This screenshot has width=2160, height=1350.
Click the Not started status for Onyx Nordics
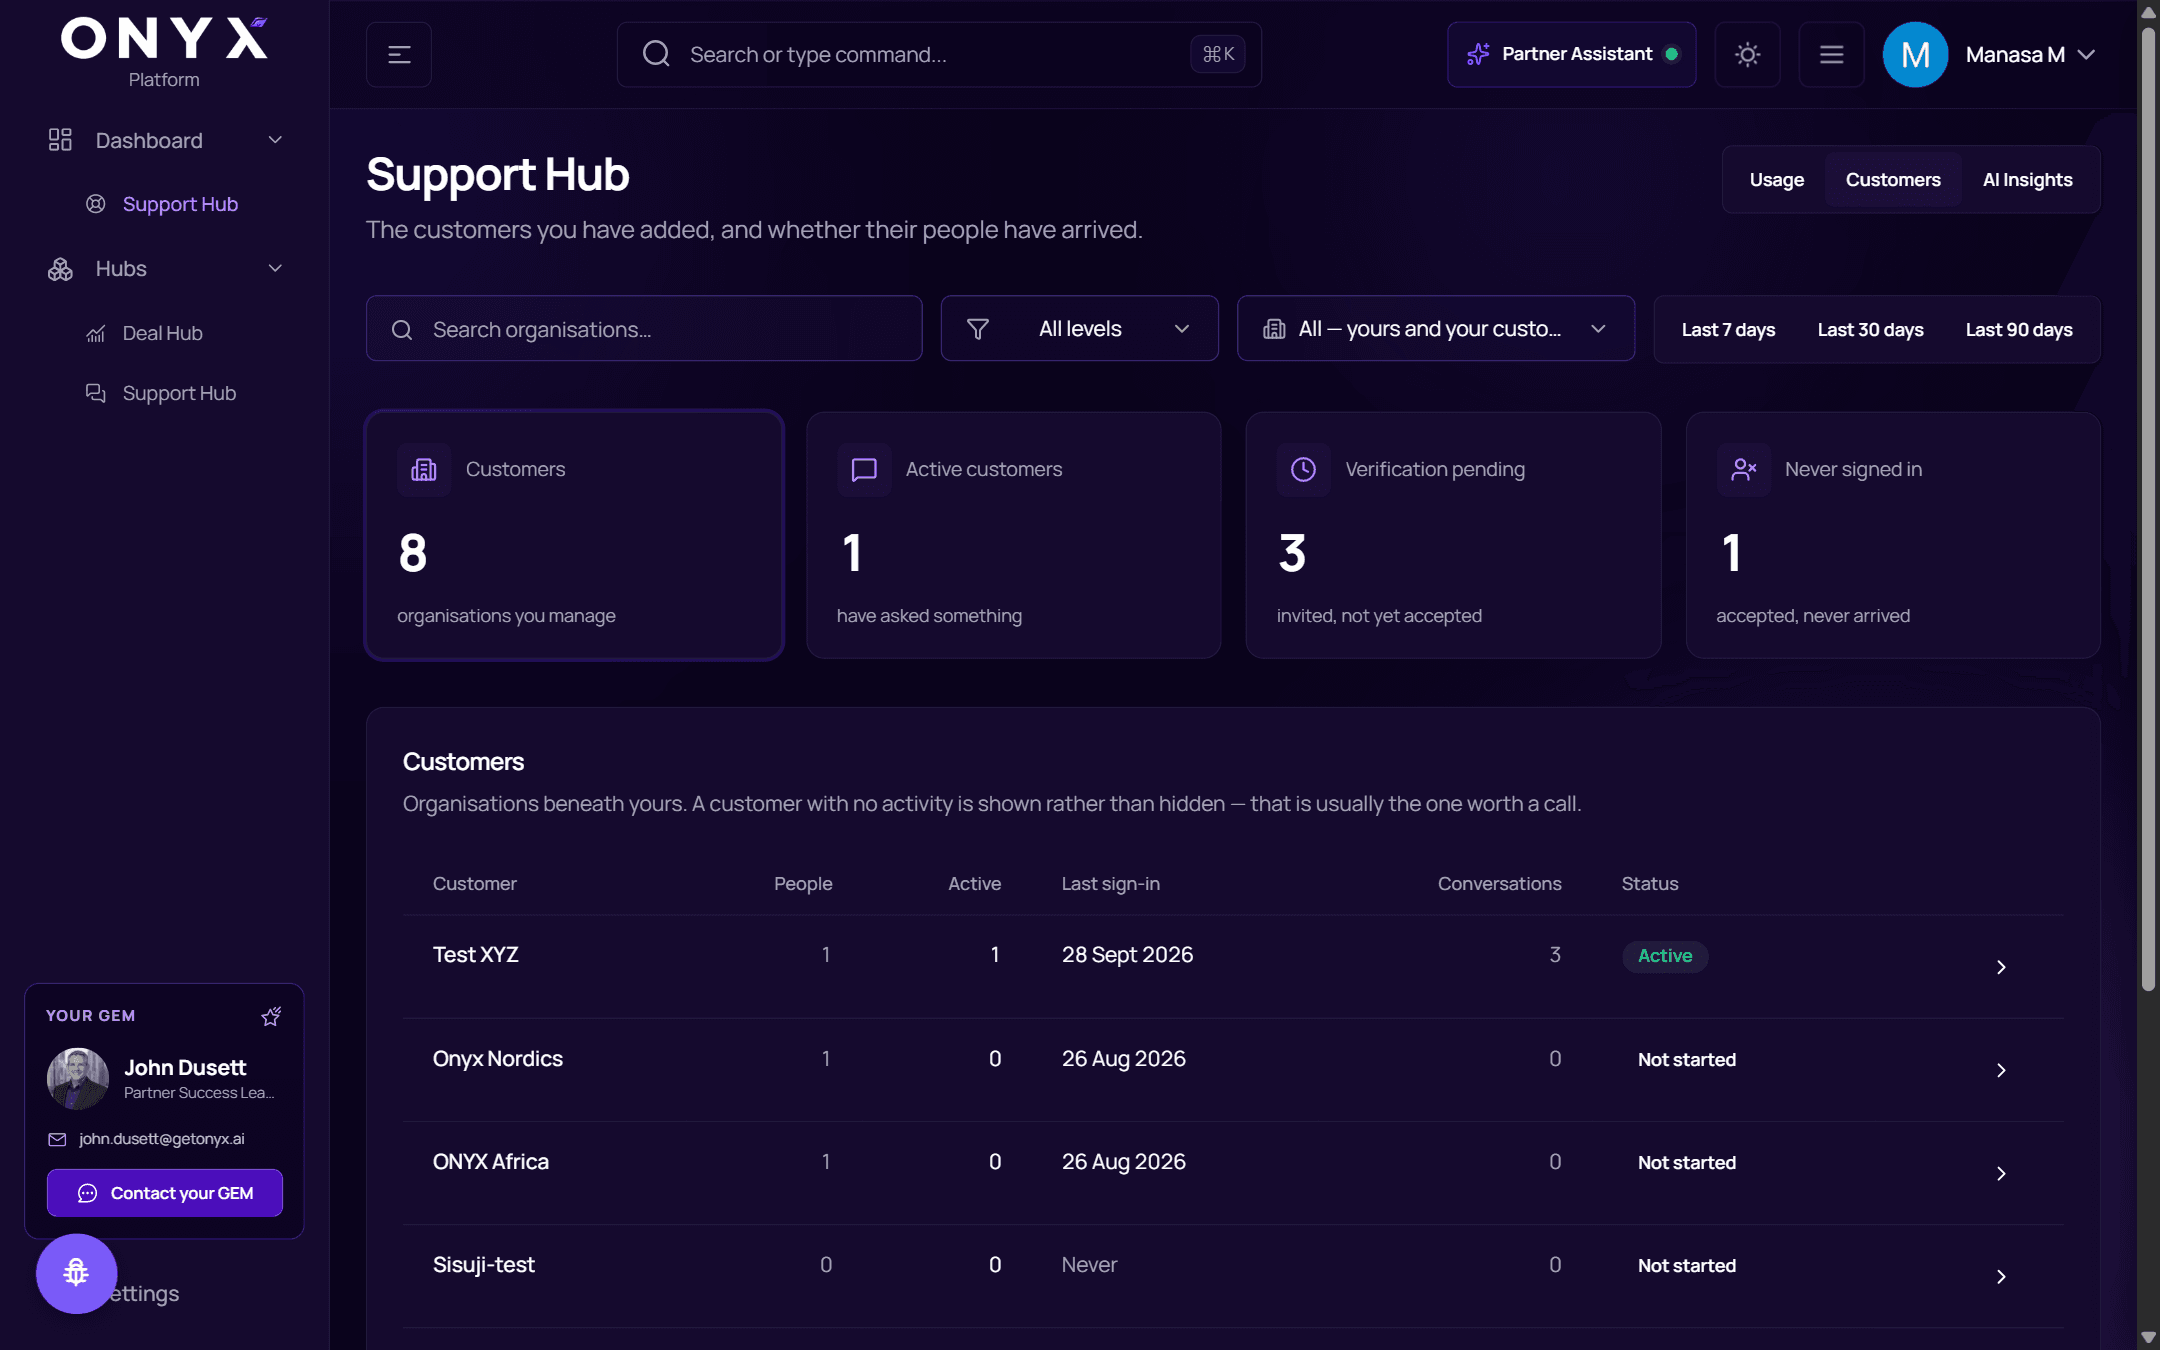tap(1686, 1060)
